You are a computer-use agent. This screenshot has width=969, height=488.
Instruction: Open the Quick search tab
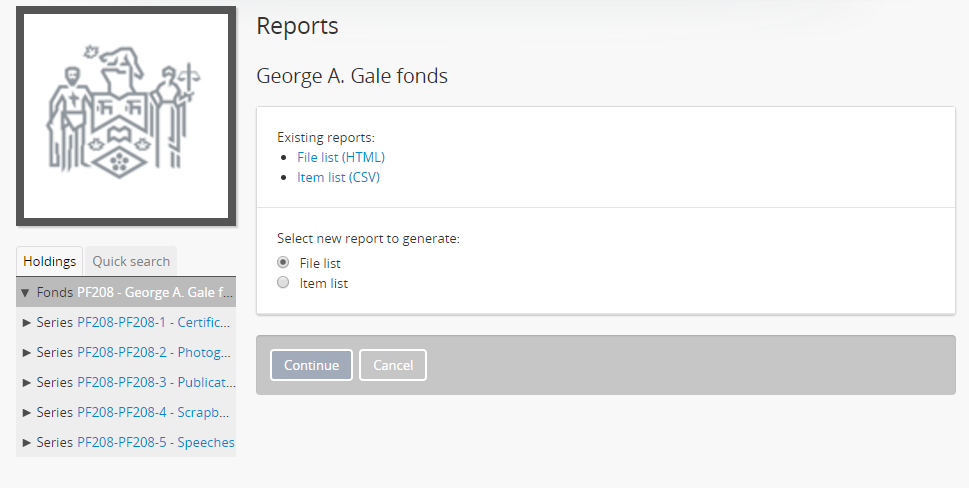click(131, 261)
